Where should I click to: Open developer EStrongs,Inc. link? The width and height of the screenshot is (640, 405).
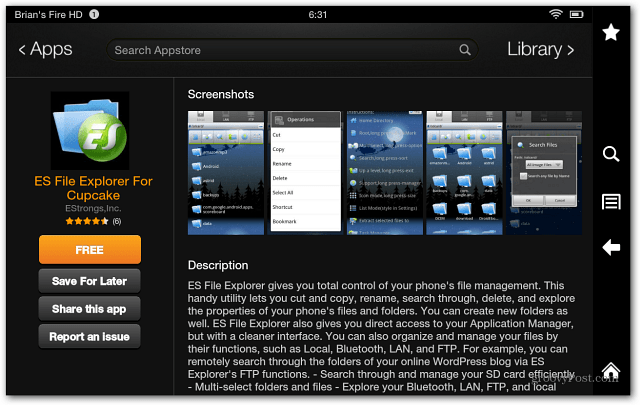(93, 209)
